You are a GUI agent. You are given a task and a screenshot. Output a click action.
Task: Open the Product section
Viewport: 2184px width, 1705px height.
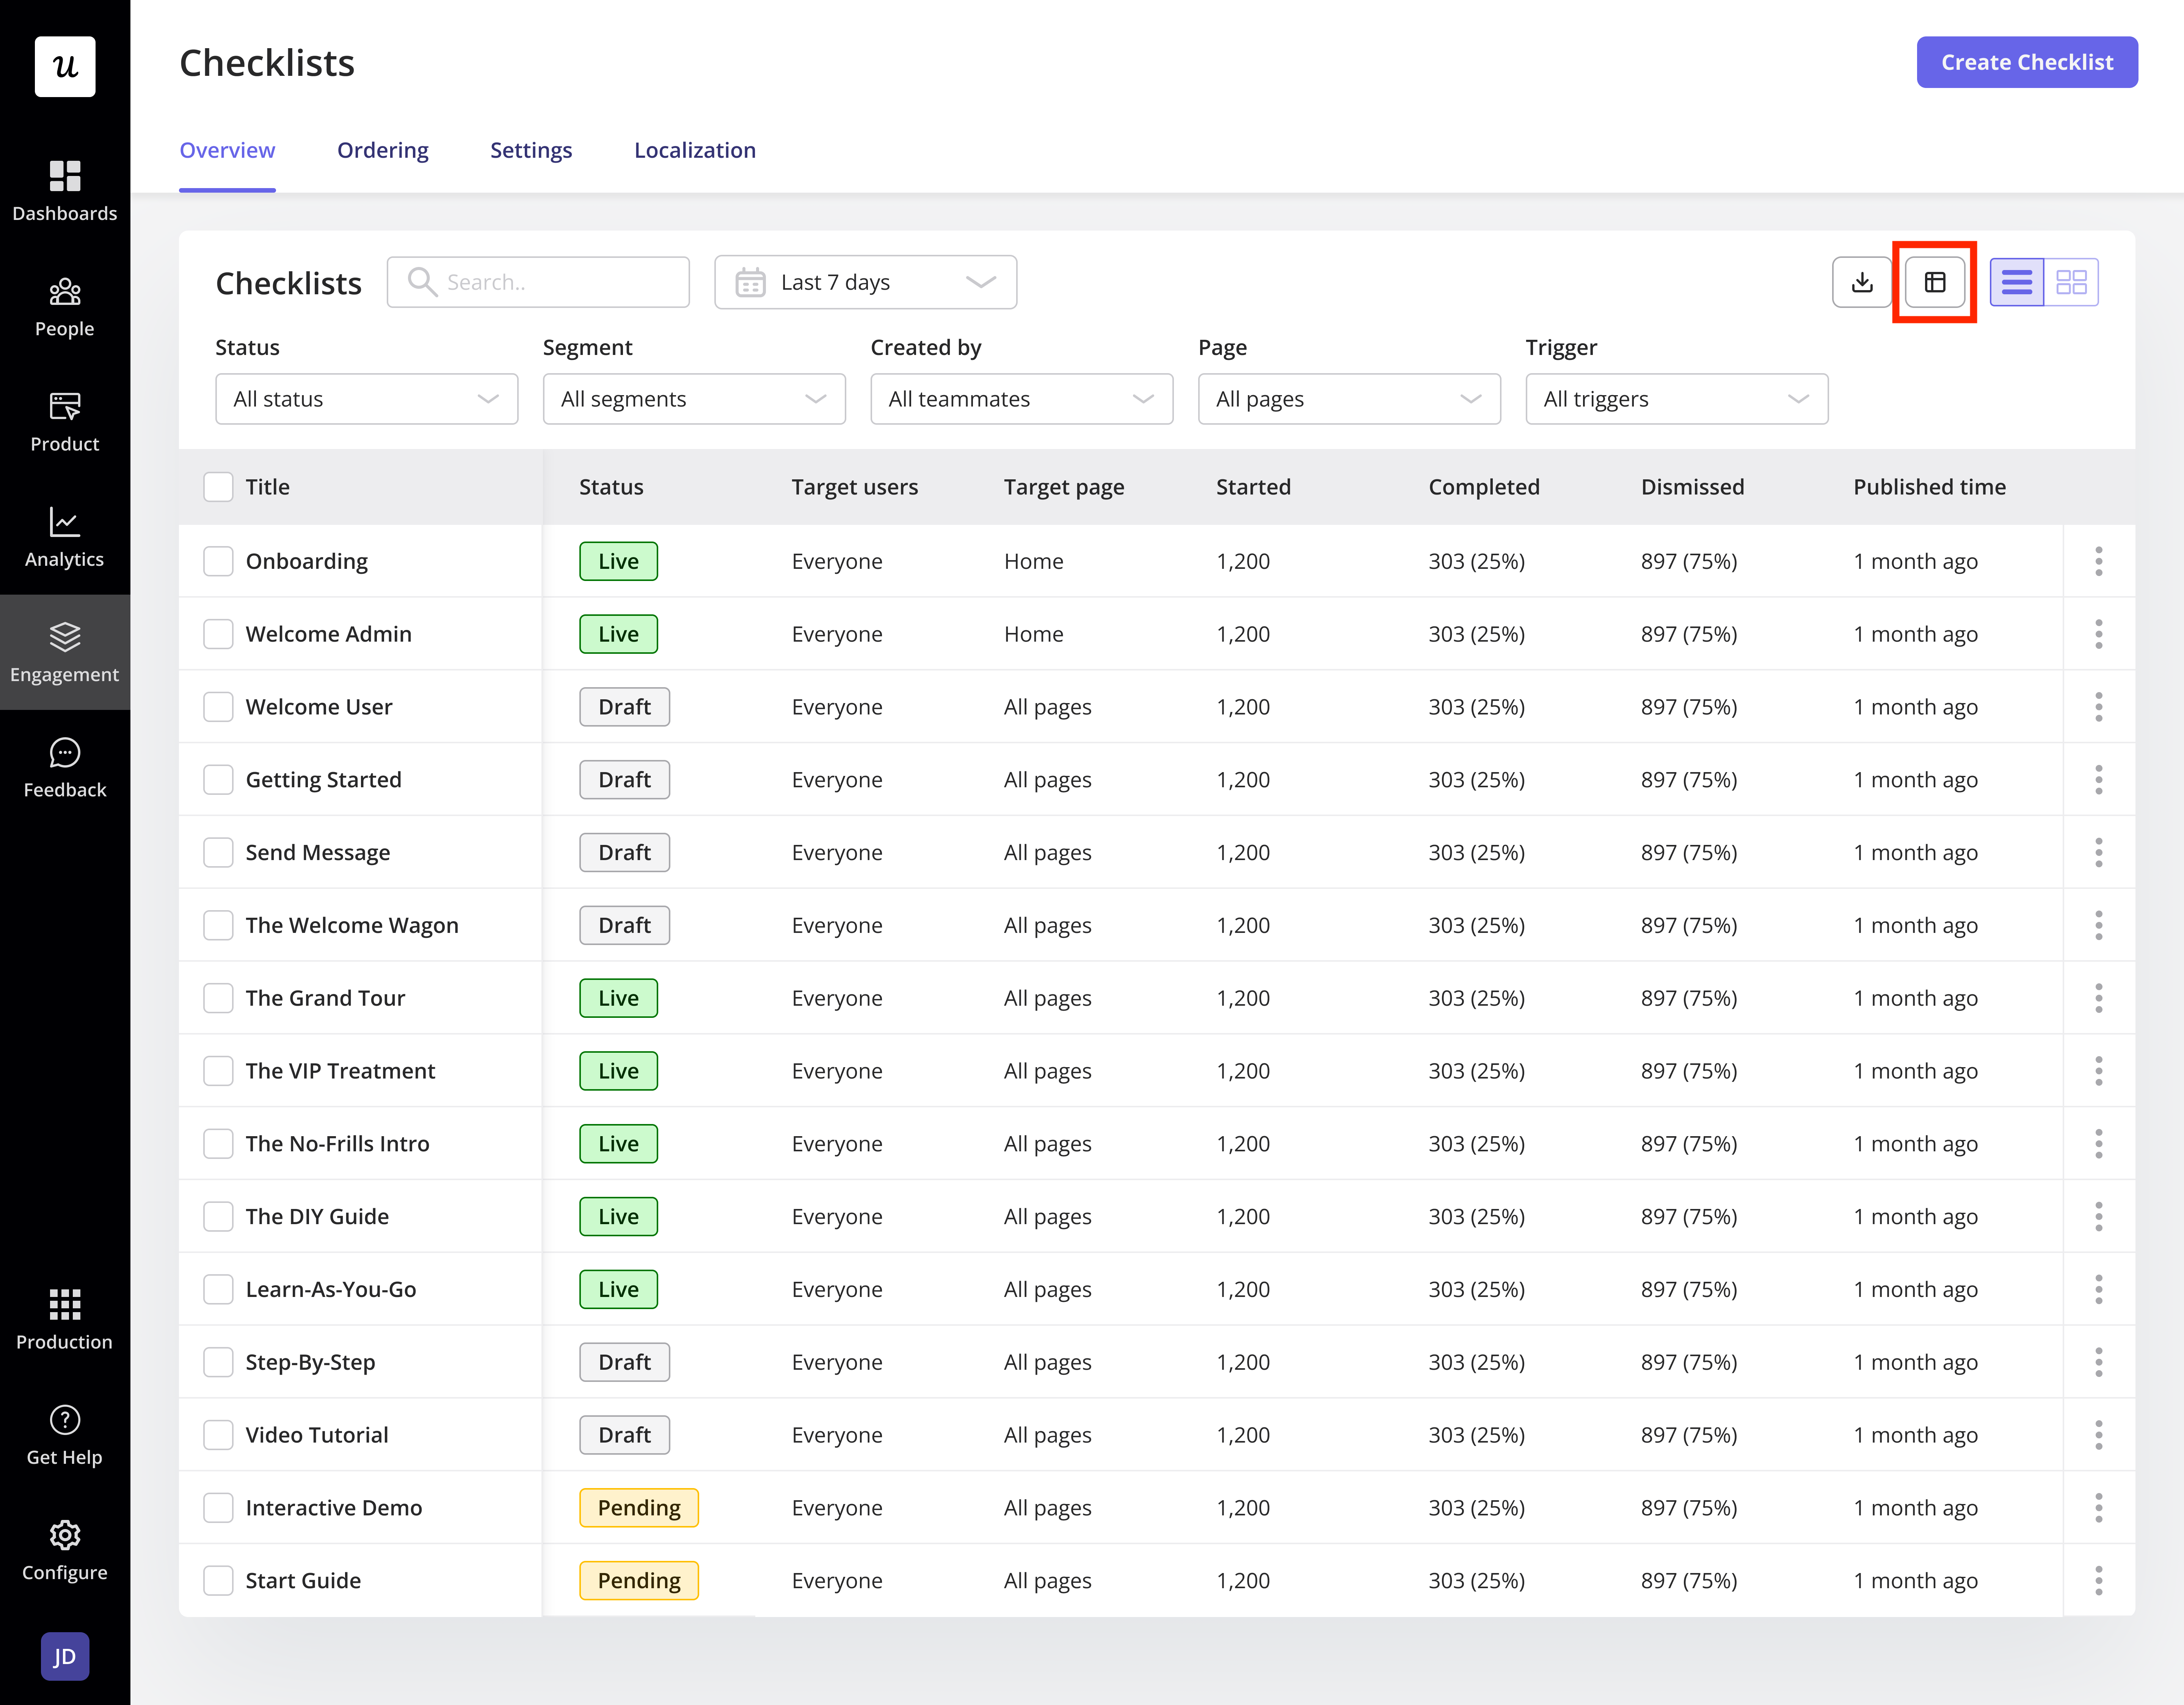click(x=65, y=422)
